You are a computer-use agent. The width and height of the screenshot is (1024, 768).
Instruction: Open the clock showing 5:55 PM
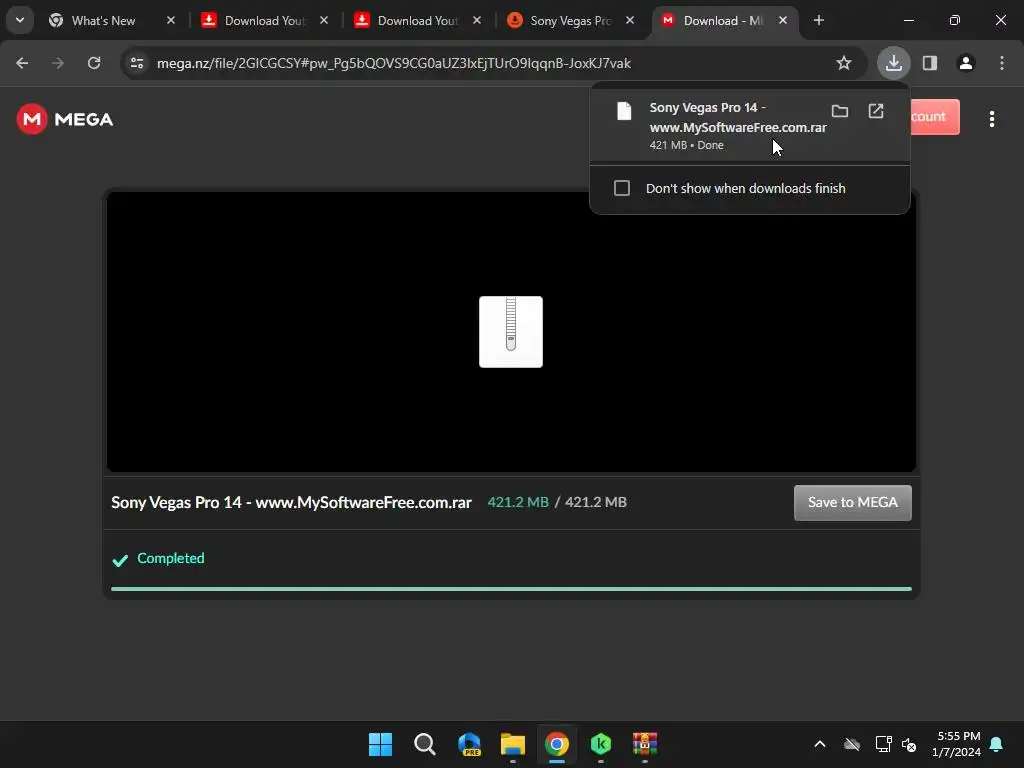click(957, 744)
